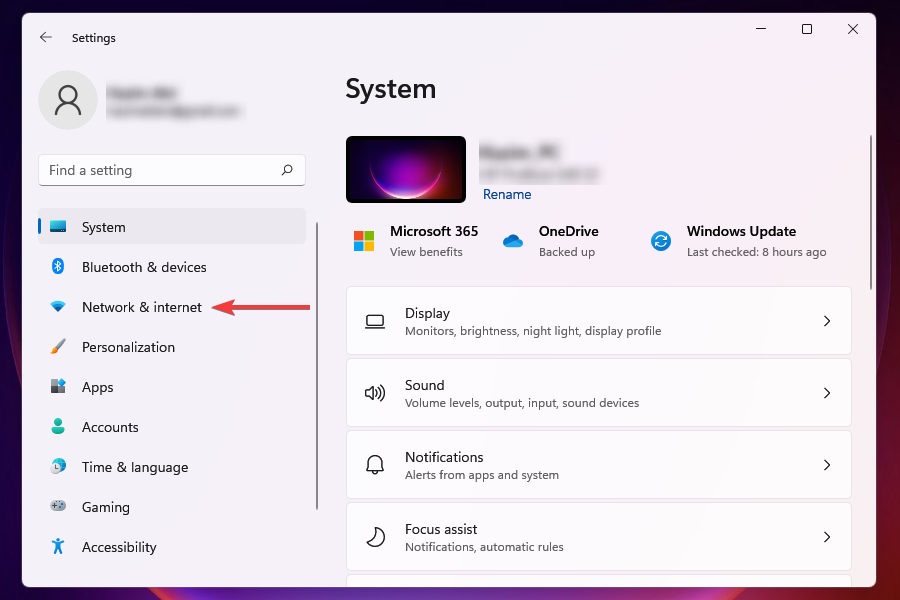Select the Accessibility icon
Viewport: 900px width, 600px height.
[x=59, y=547]
